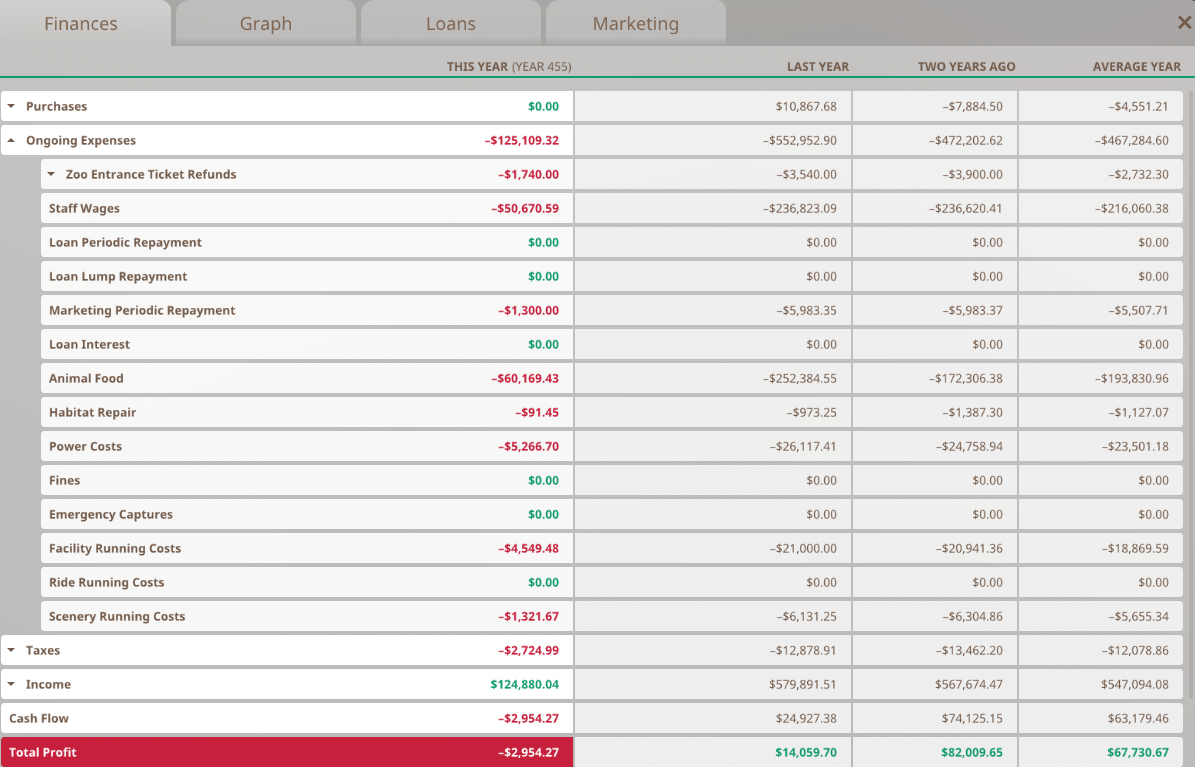Click Ticket Refunds value -$1,740.00
1195x767 pixels.
528,175
